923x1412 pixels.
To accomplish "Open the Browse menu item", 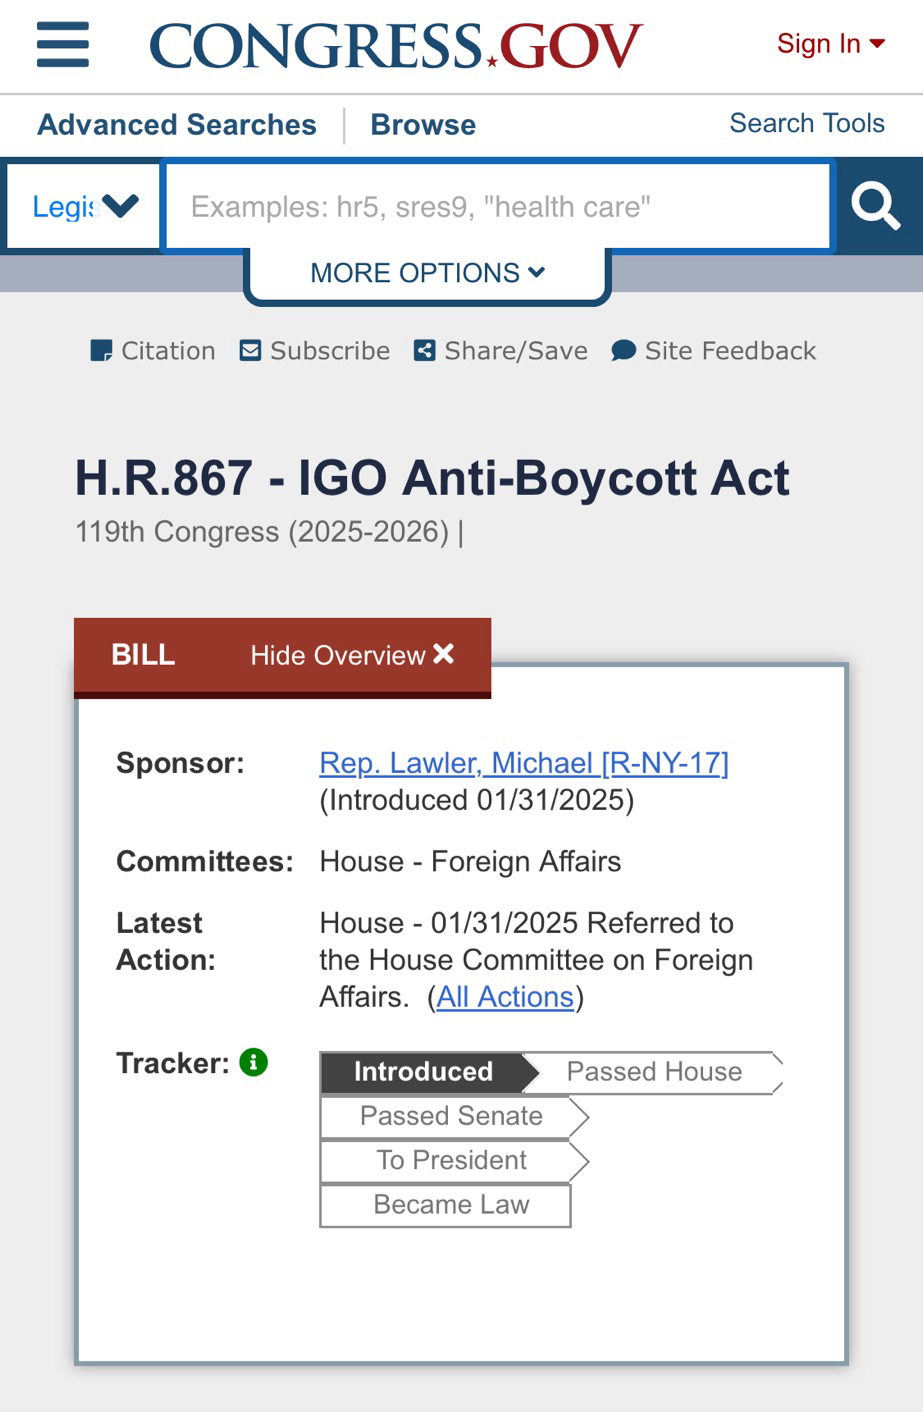I will (423, 125).
